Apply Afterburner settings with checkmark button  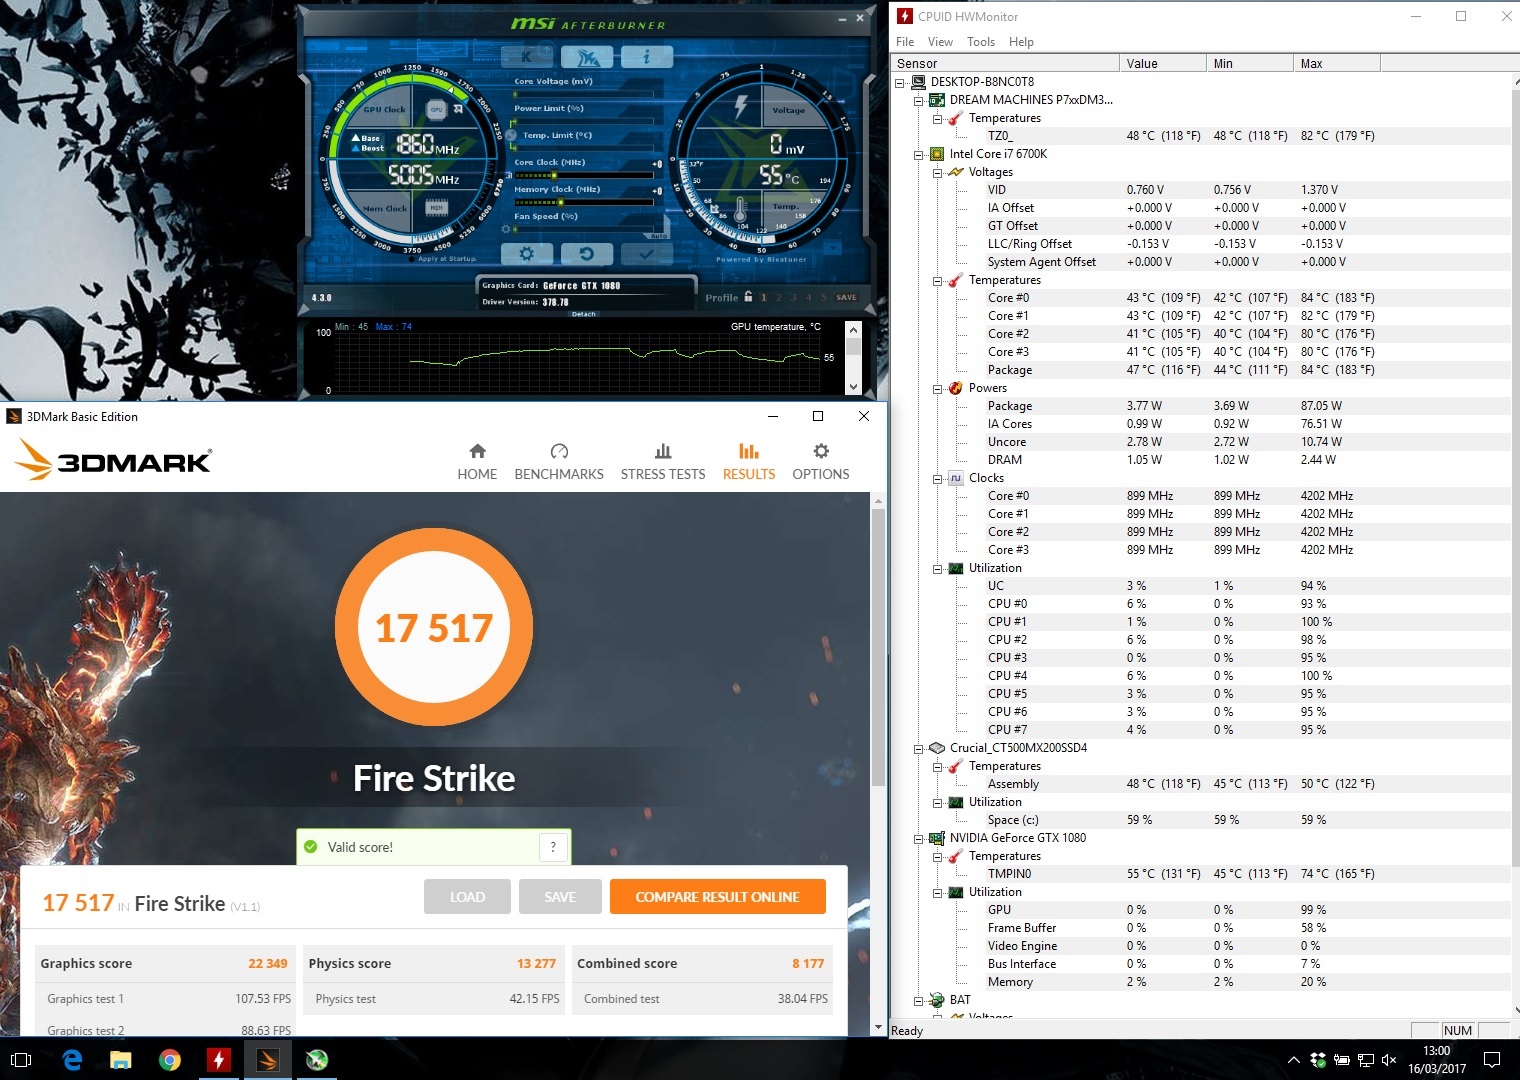(647, 253)
